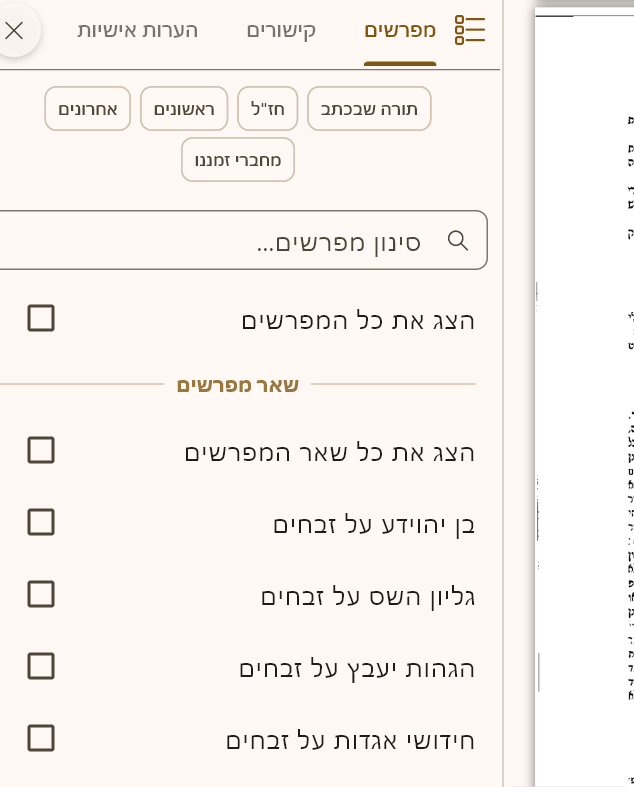The width and height of the screenshot is (634, 787).
Task: Close the commentaries side panel
Action: (14, 31)
